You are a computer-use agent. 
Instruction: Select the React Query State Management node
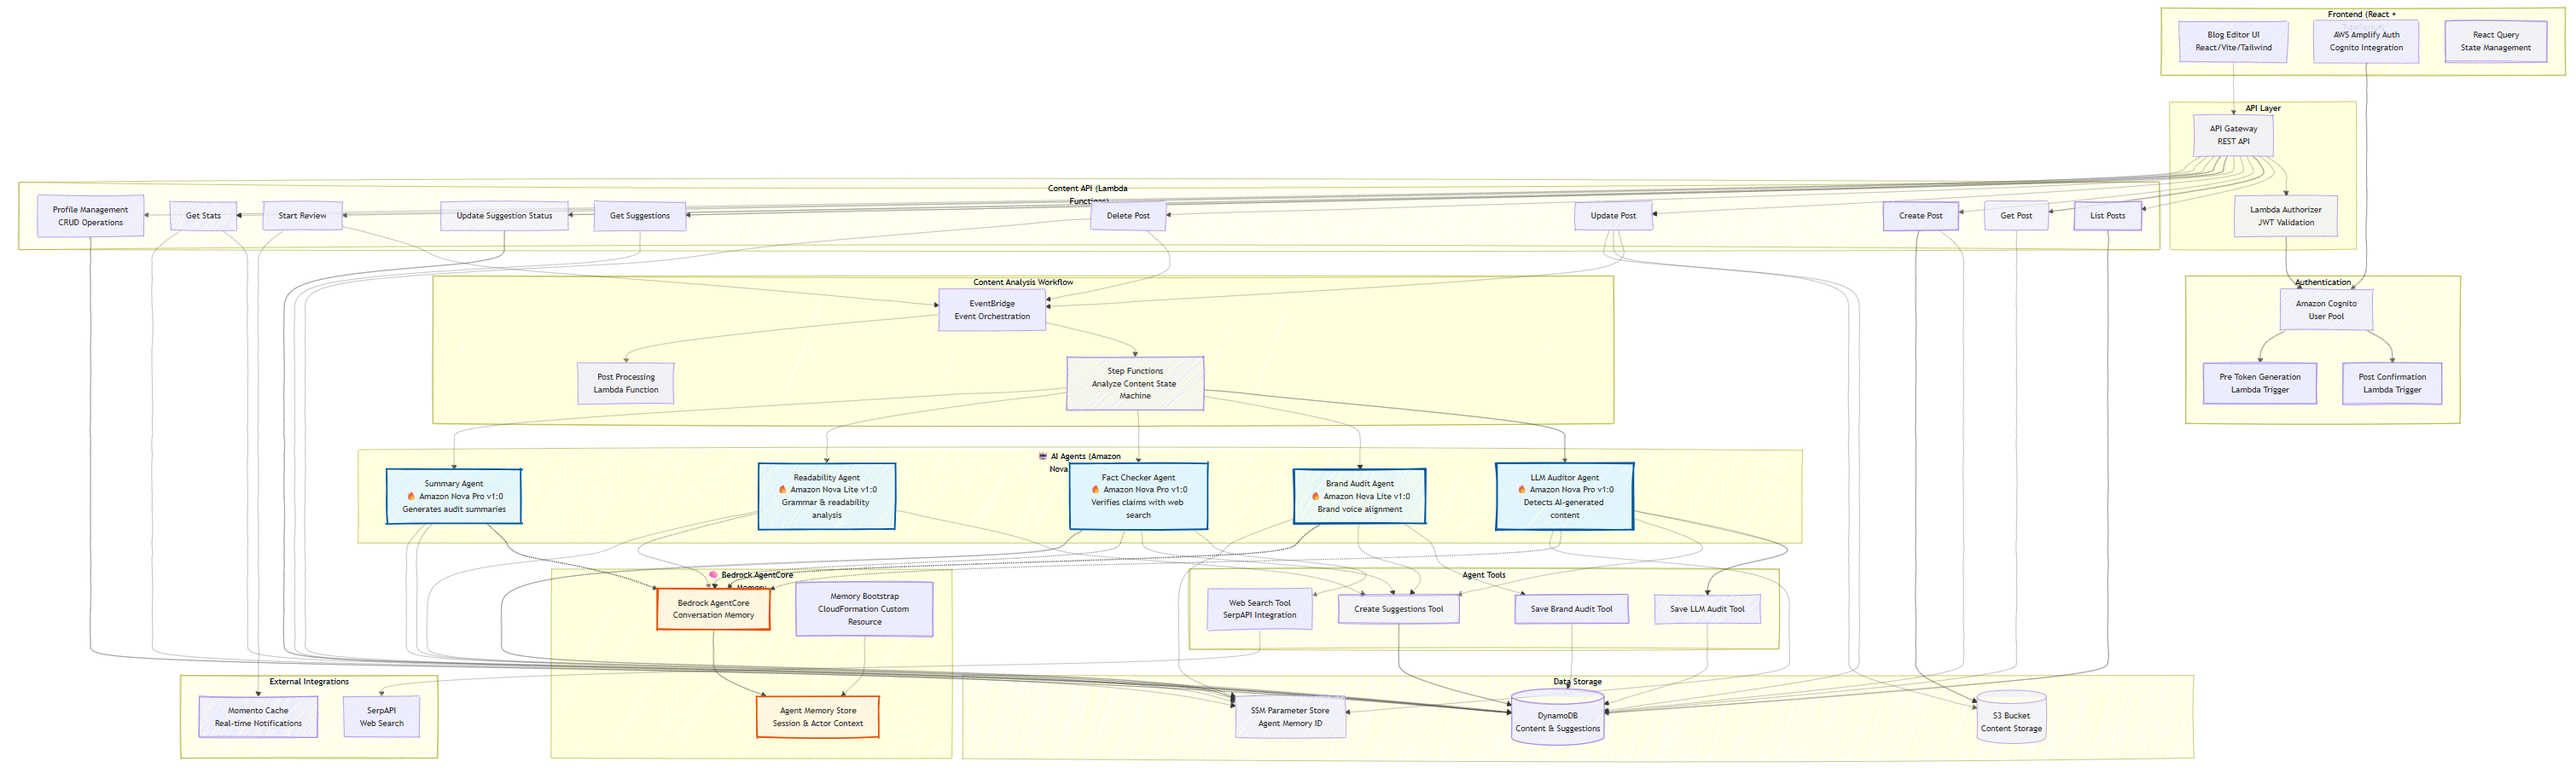pos(2495,41)
